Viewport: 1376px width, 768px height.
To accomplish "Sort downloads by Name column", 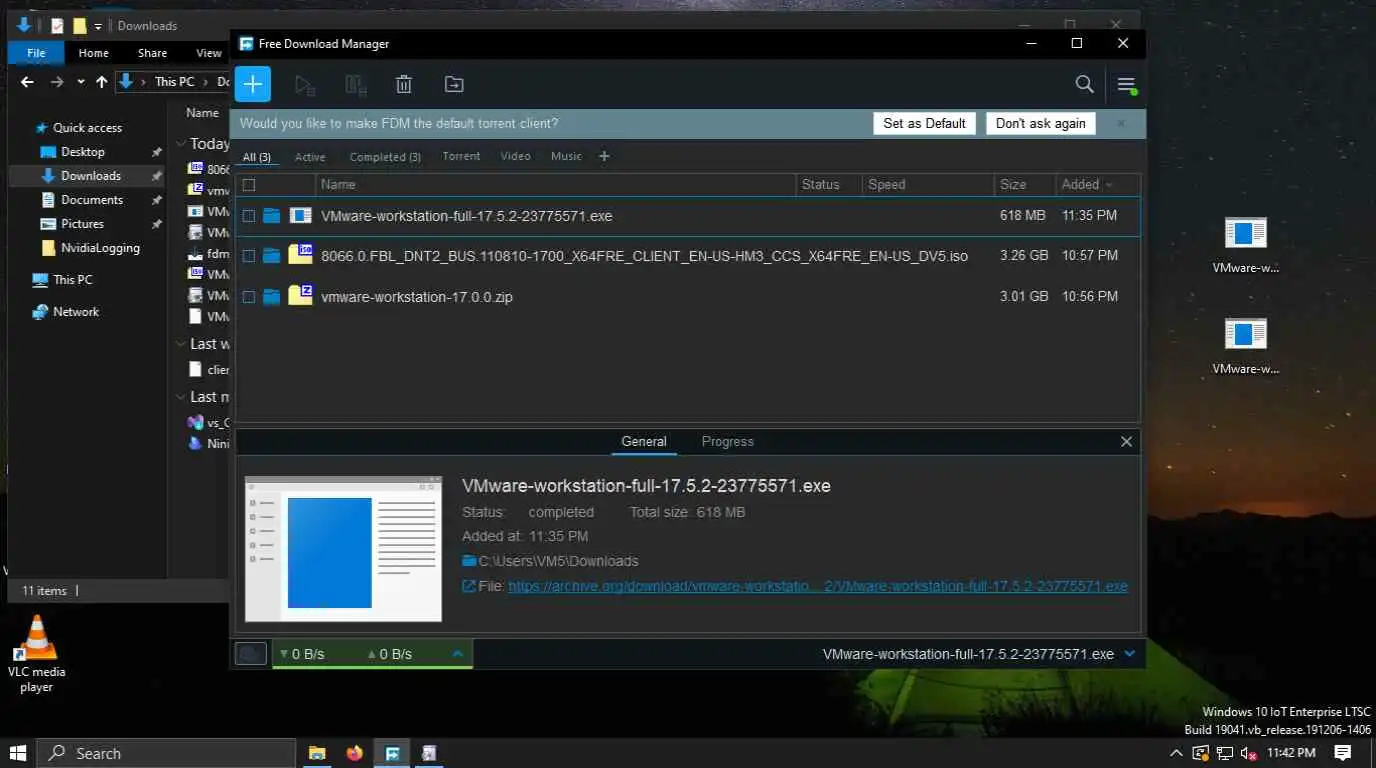I will tap(338, 185).
